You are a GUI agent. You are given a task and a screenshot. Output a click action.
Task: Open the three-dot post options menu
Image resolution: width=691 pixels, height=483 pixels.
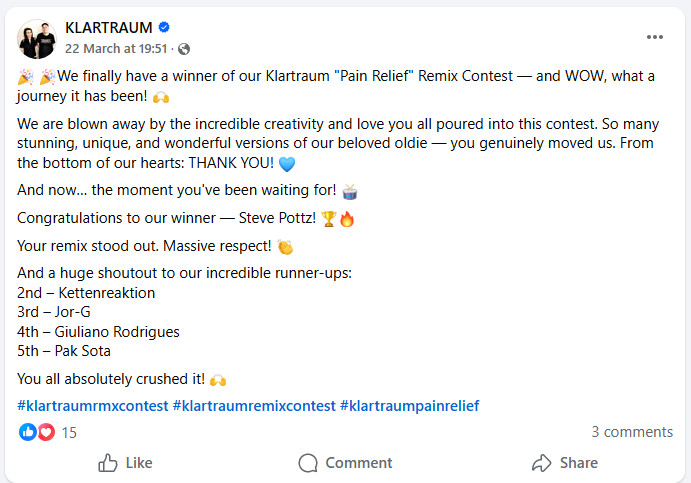(655, 37)
